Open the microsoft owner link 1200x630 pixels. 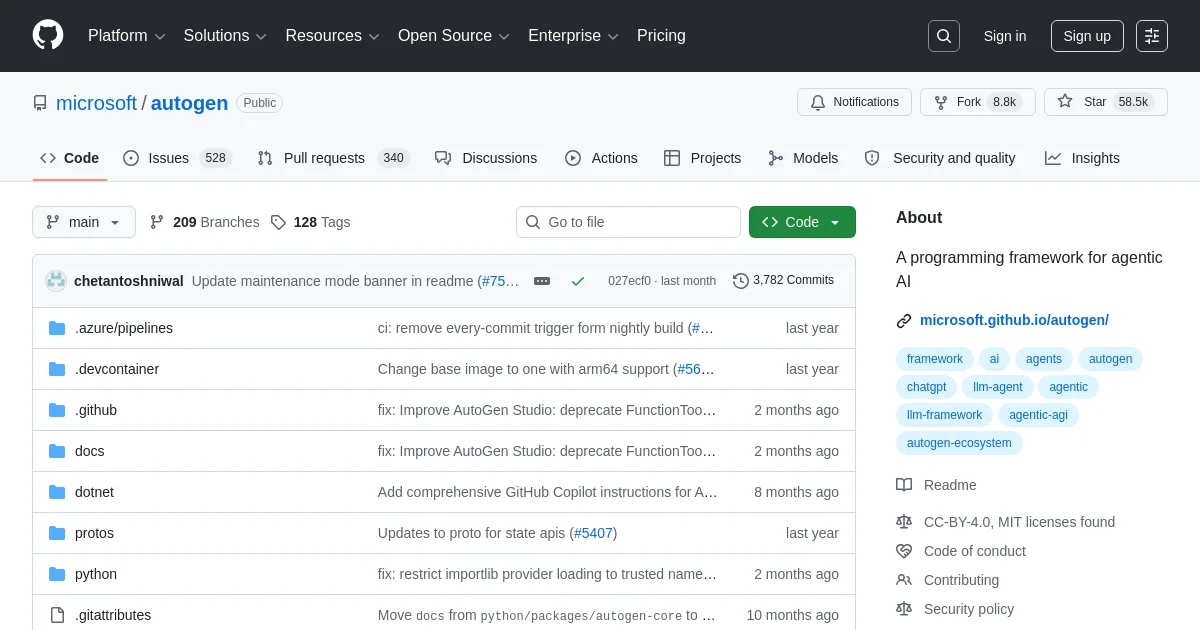[x=96, y=103]
